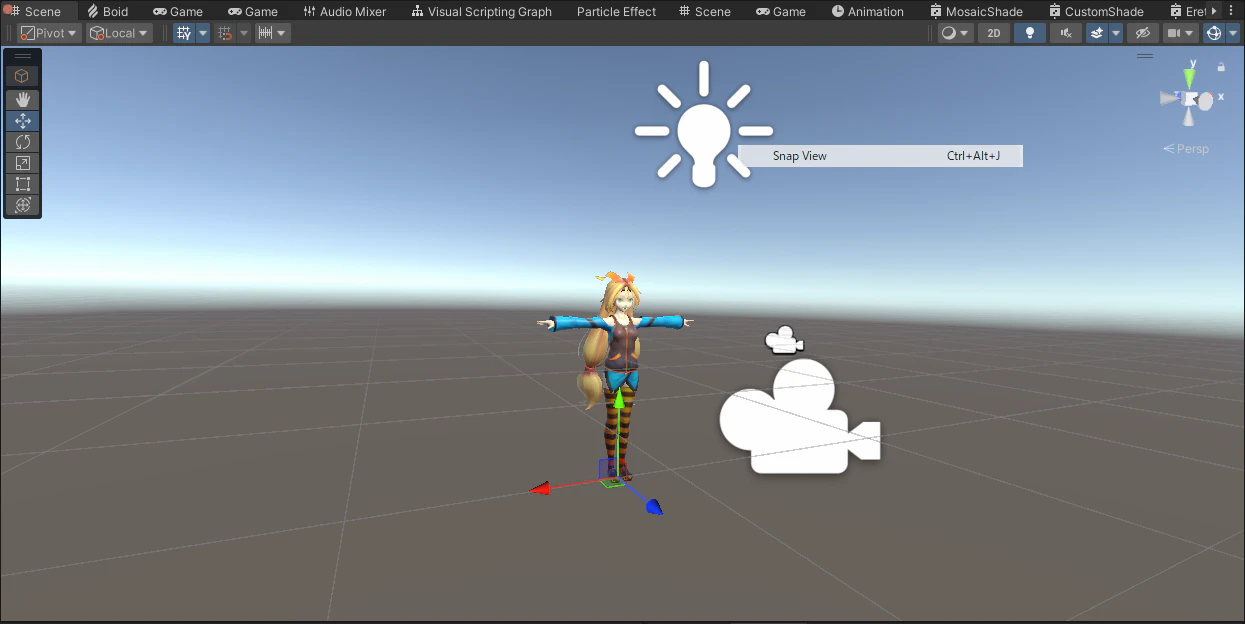Select the Rect tool
This screenshot has width=1245, height=624.
[22, 183]
